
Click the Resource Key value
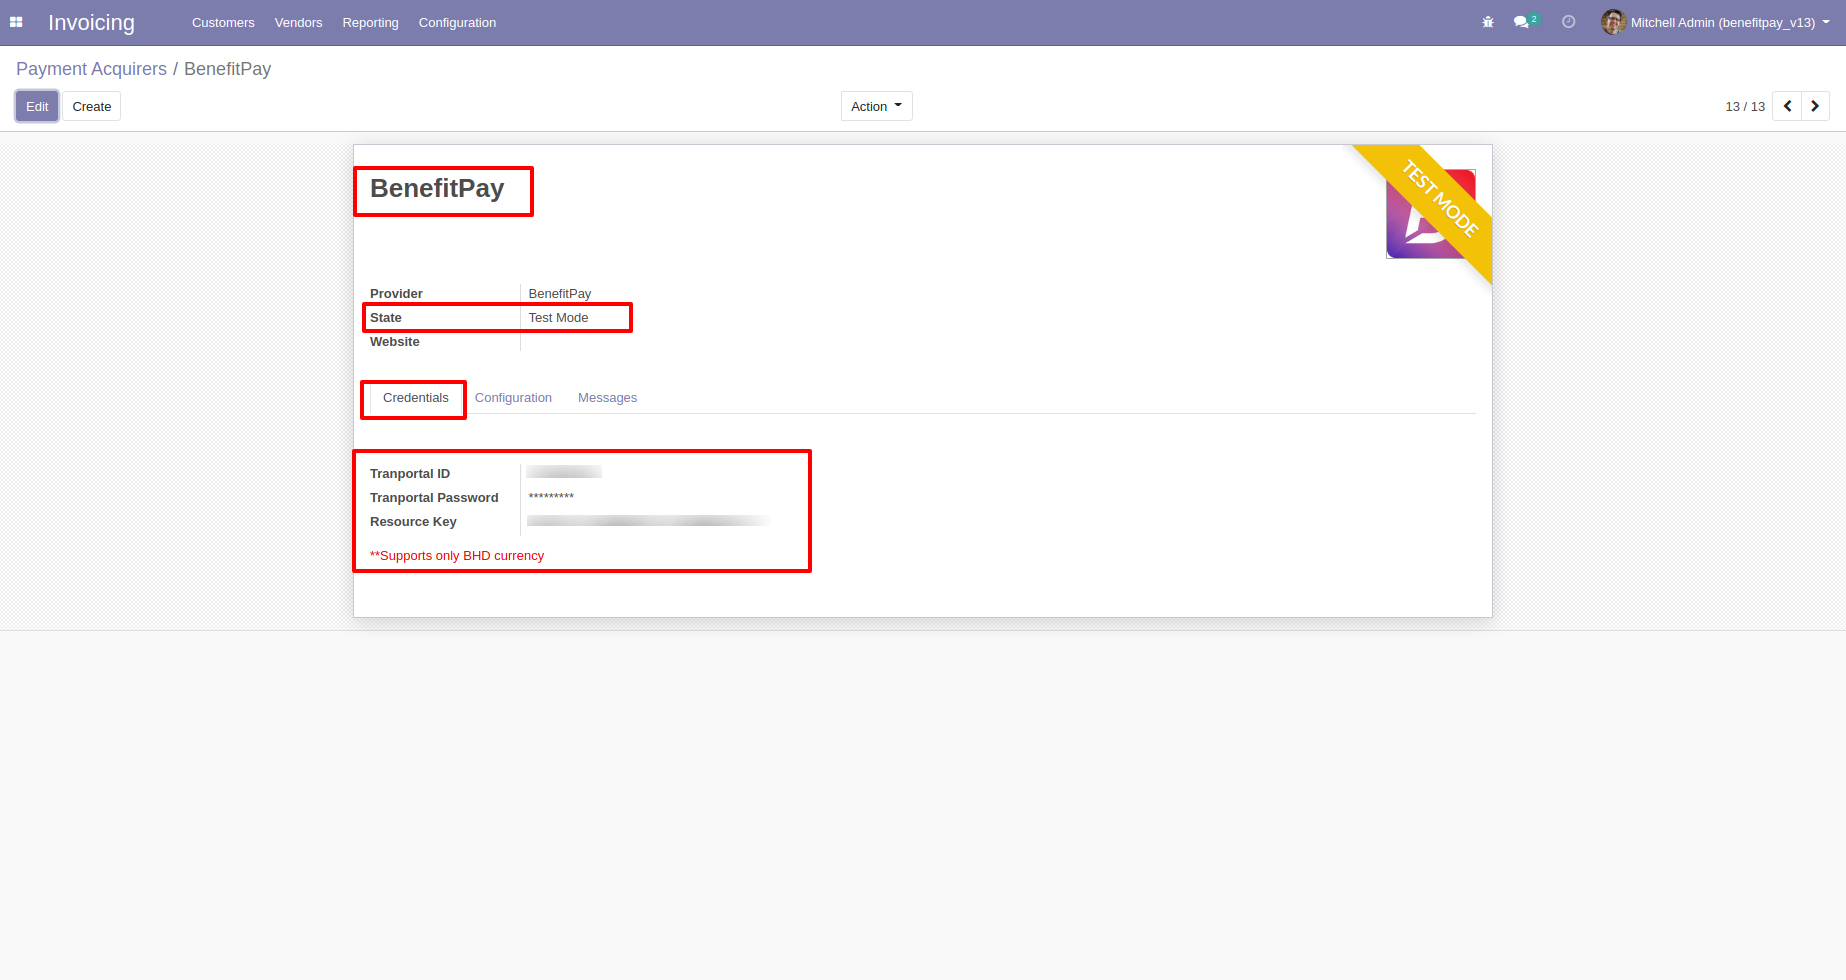[648, 520]
